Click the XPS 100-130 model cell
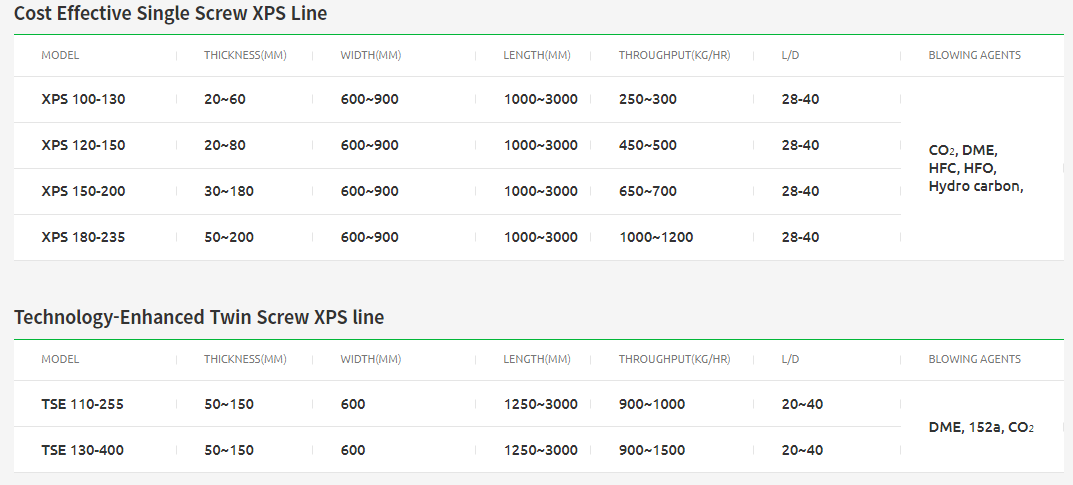1073x485 pixels. pos(83,99)
